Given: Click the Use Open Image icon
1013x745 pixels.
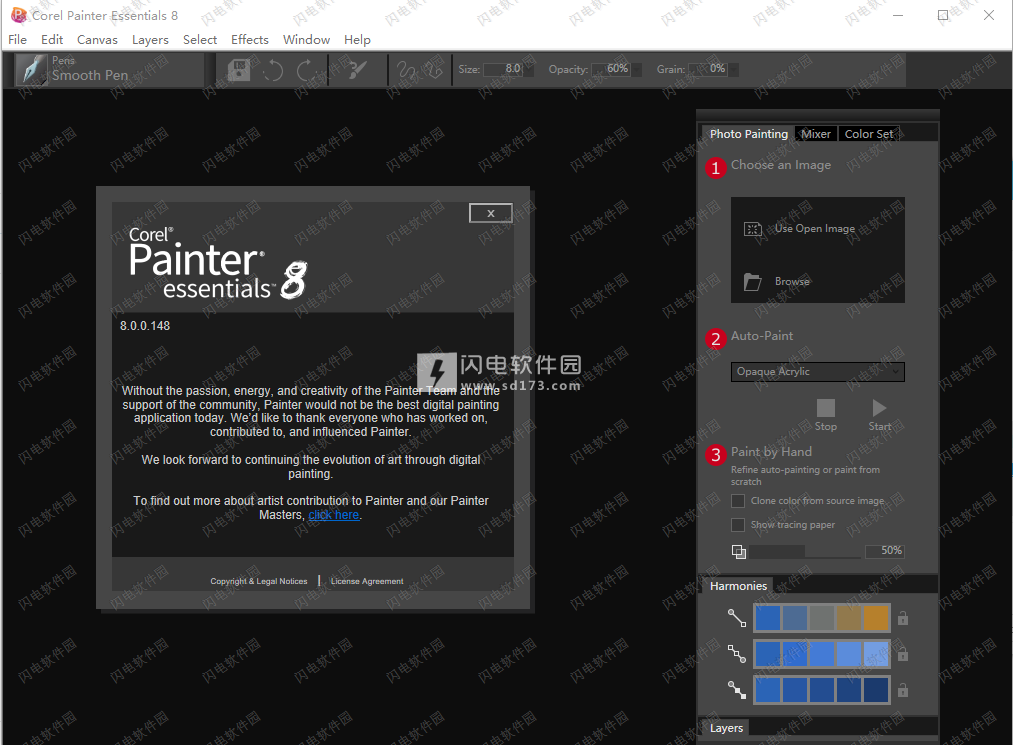Looking at the screenshot, I should click(753, 229).
